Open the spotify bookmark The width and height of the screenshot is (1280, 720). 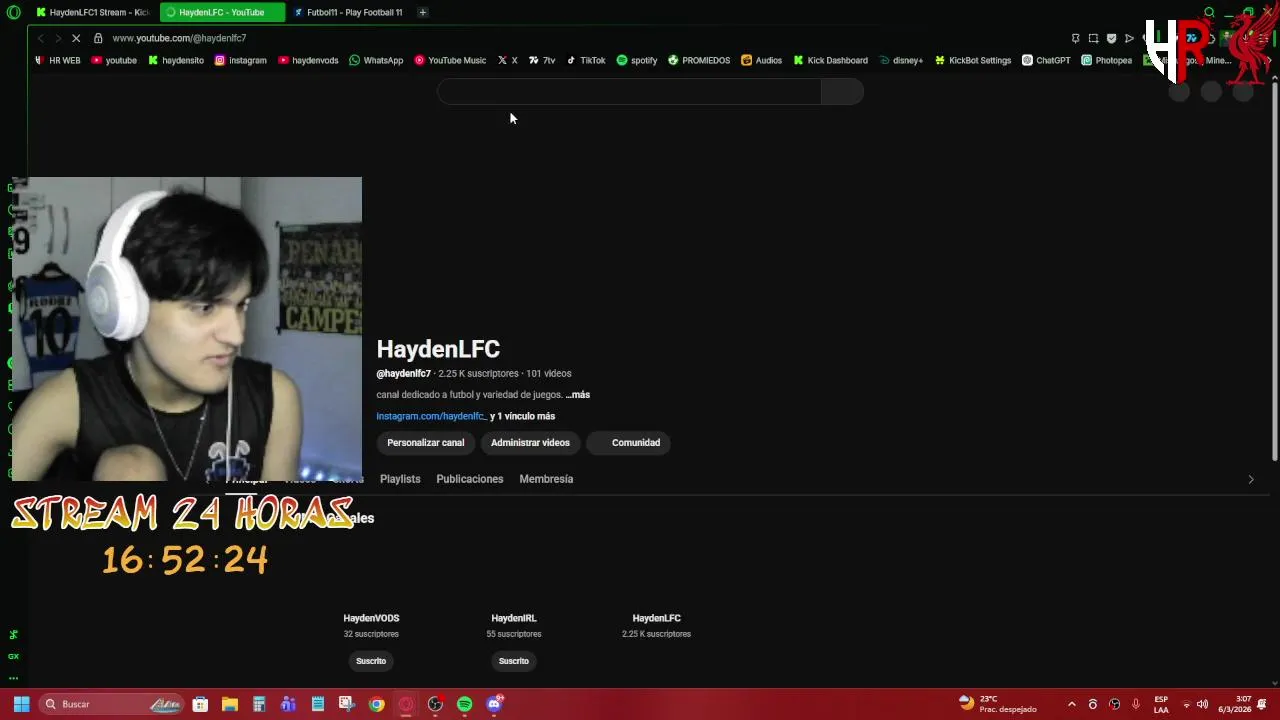[x=637, y=60]
